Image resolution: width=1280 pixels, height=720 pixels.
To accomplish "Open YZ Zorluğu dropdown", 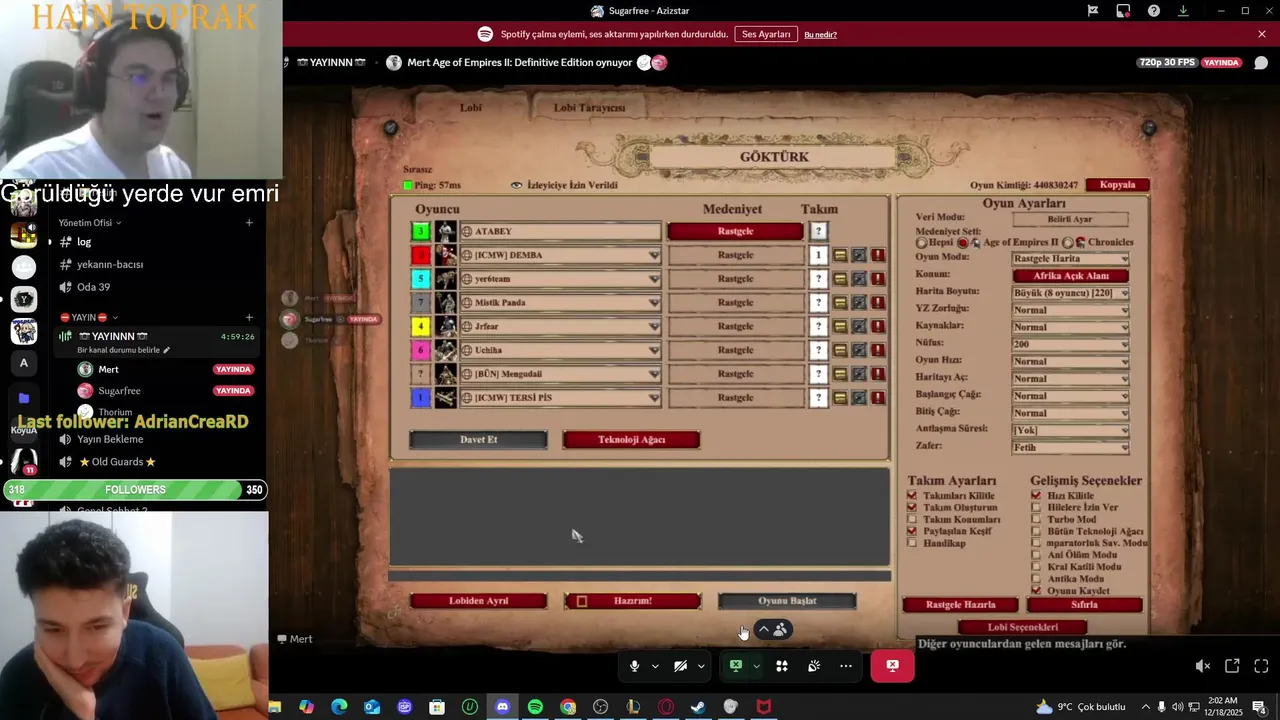I will pos(1070,310).
